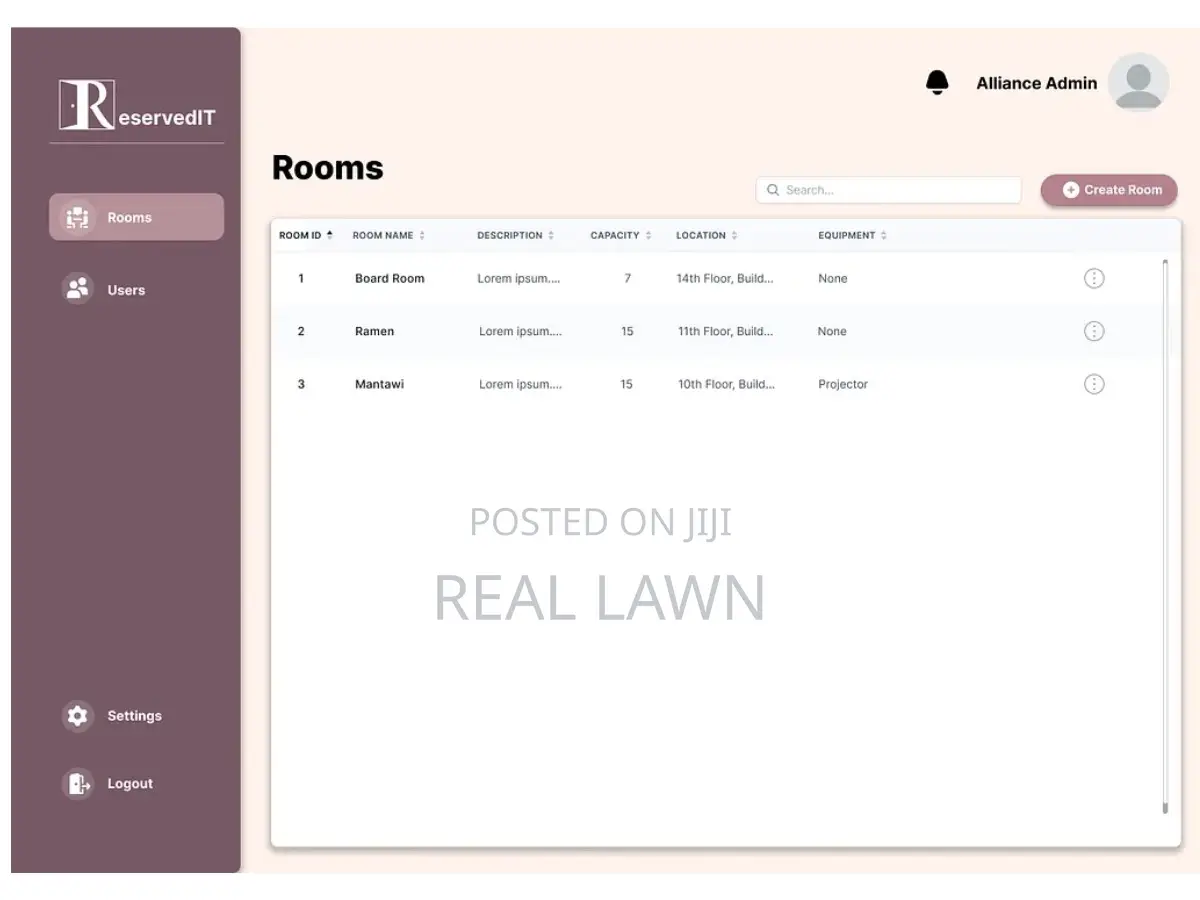Viewport: 1200px width, 900px height.
Task: Click the plus icon on Create Room
Action: pyautogui.click(x=1071, y=189)
